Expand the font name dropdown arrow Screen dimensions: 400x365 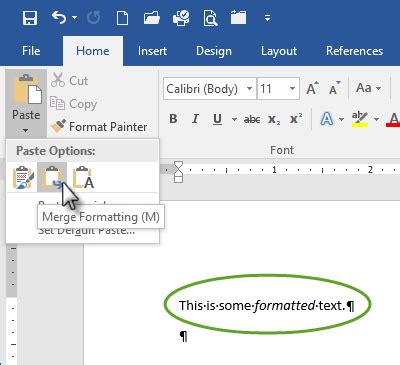pyautogui.click(x=249, y=89)
